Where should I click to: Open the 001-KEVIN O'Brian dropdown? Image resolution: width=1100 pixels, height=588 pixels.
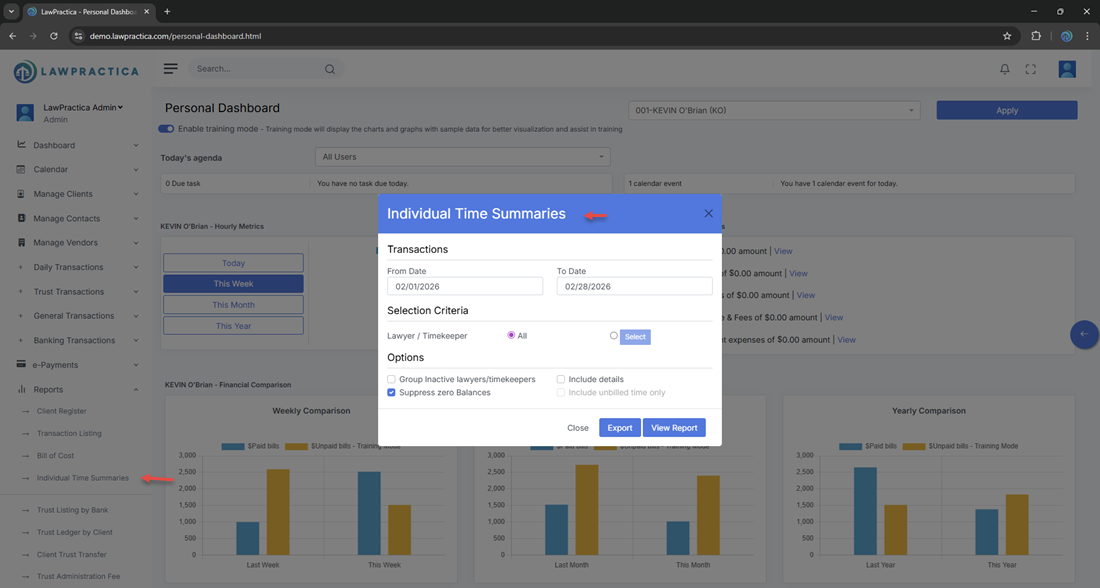tap(773, 110)
